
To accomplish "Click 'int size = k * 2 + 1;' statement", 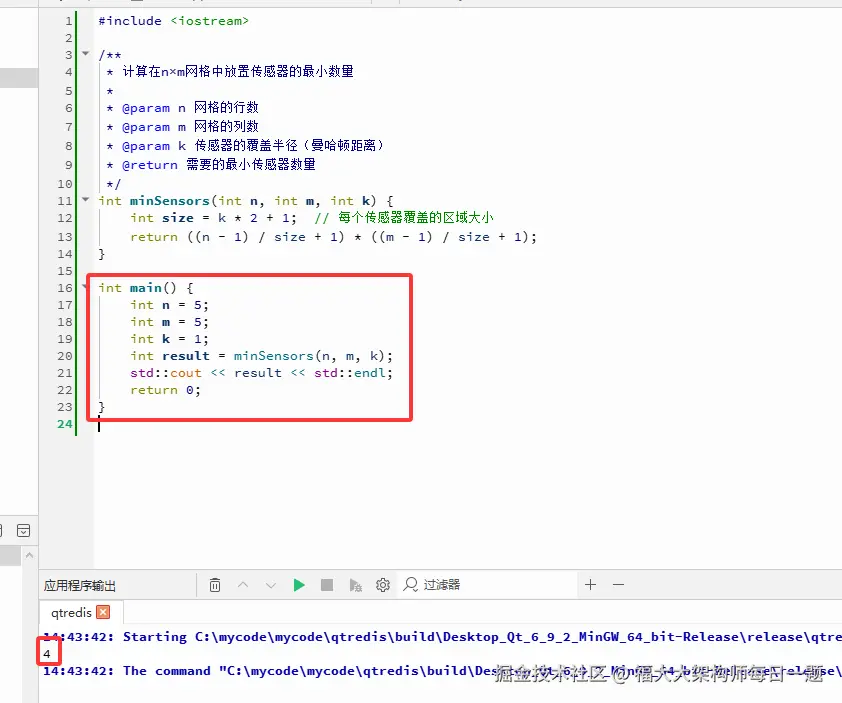I will click(213, 218).
